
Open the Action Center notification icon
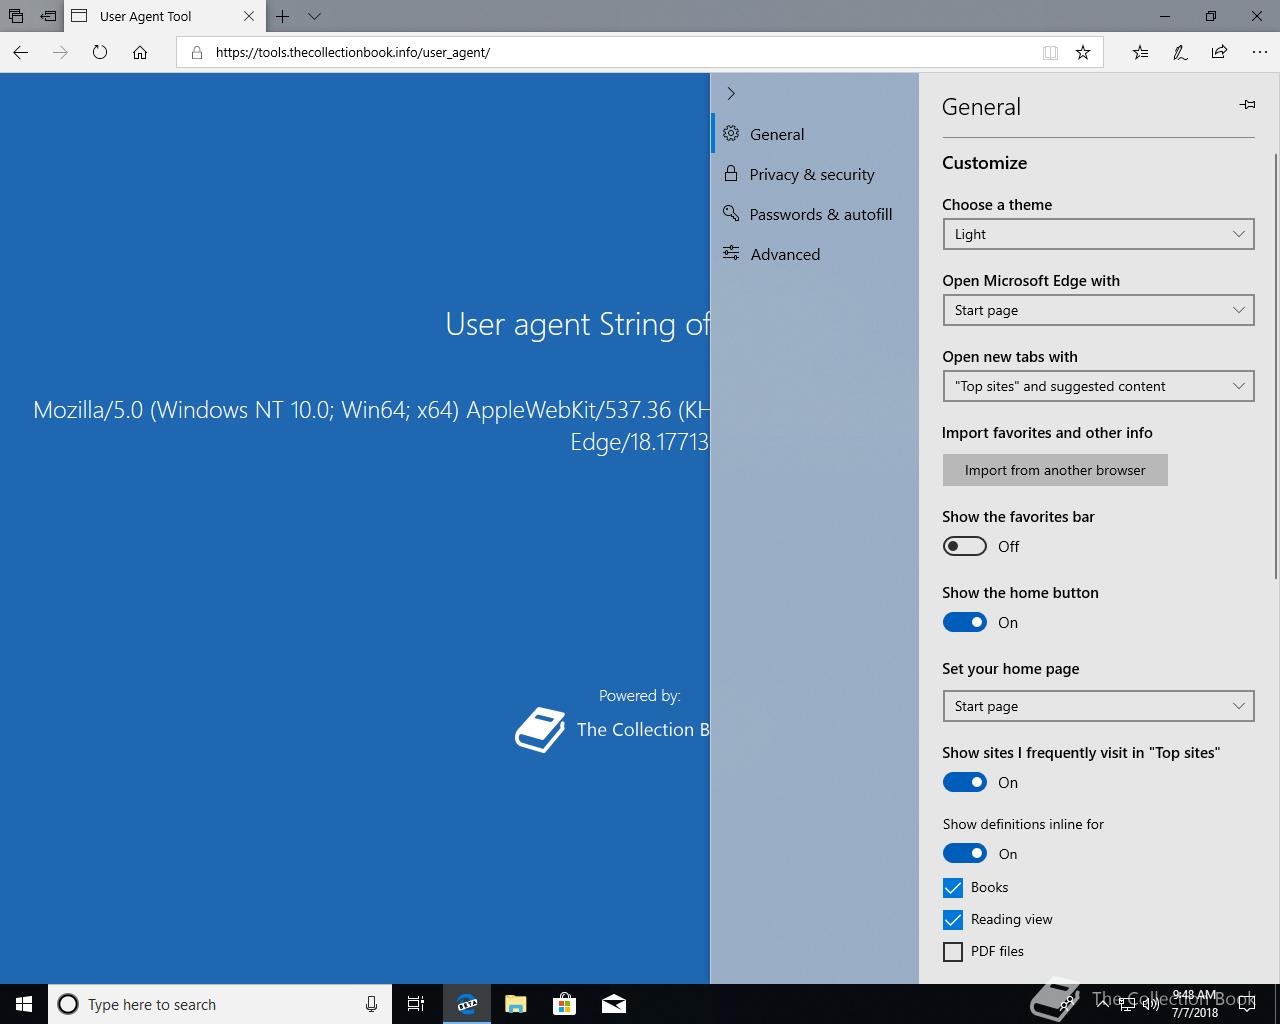coord(1247,1004)
